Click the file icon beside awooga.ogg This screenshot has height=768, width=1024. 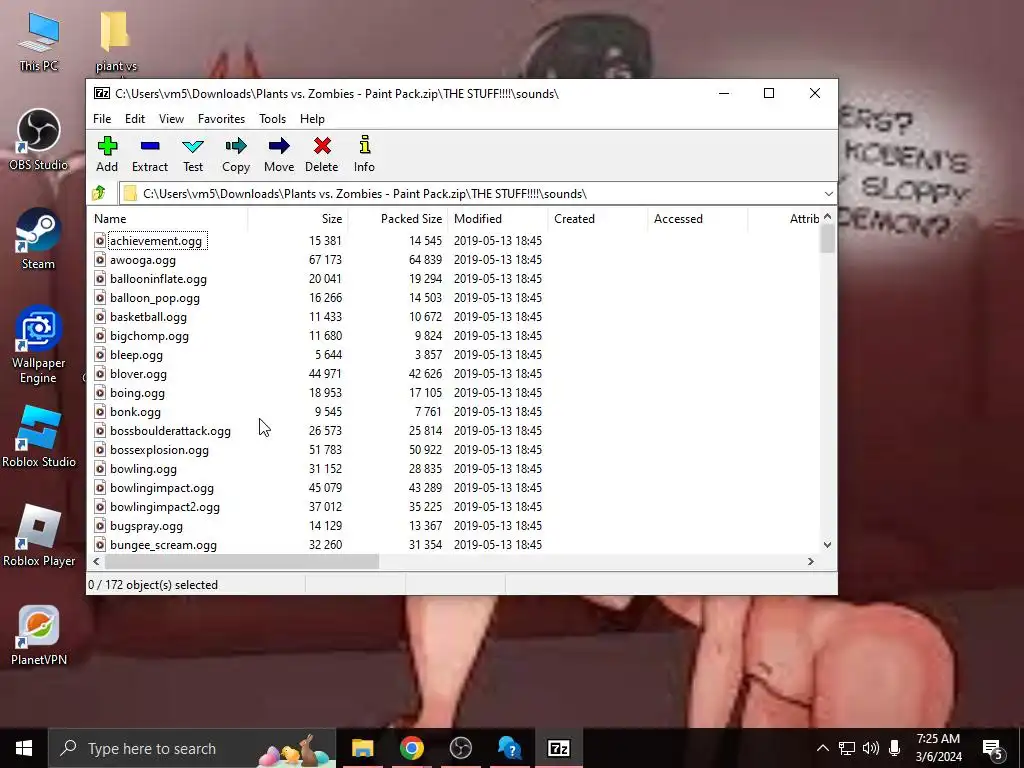pyautogui.click(x=100, y=260)
